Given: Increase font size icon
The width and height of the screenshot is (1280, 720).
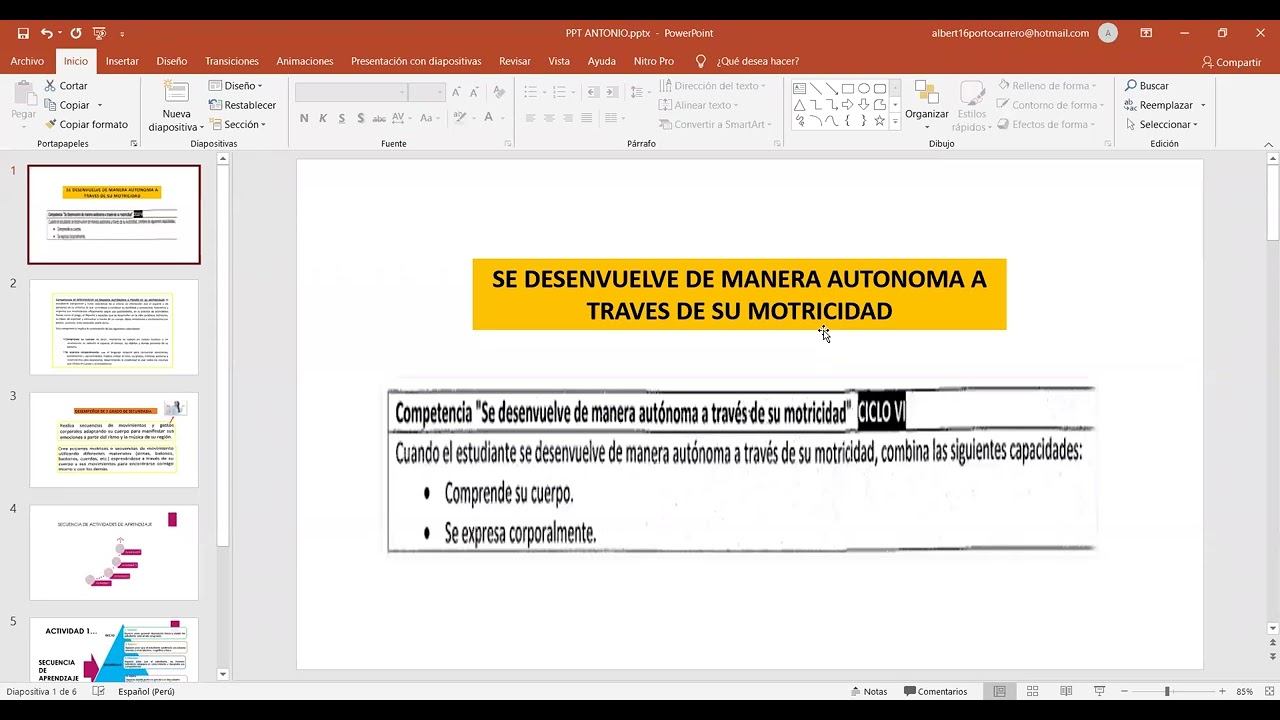Looking at the screenshot, I should pyautogui.click(x=457, y=92).
